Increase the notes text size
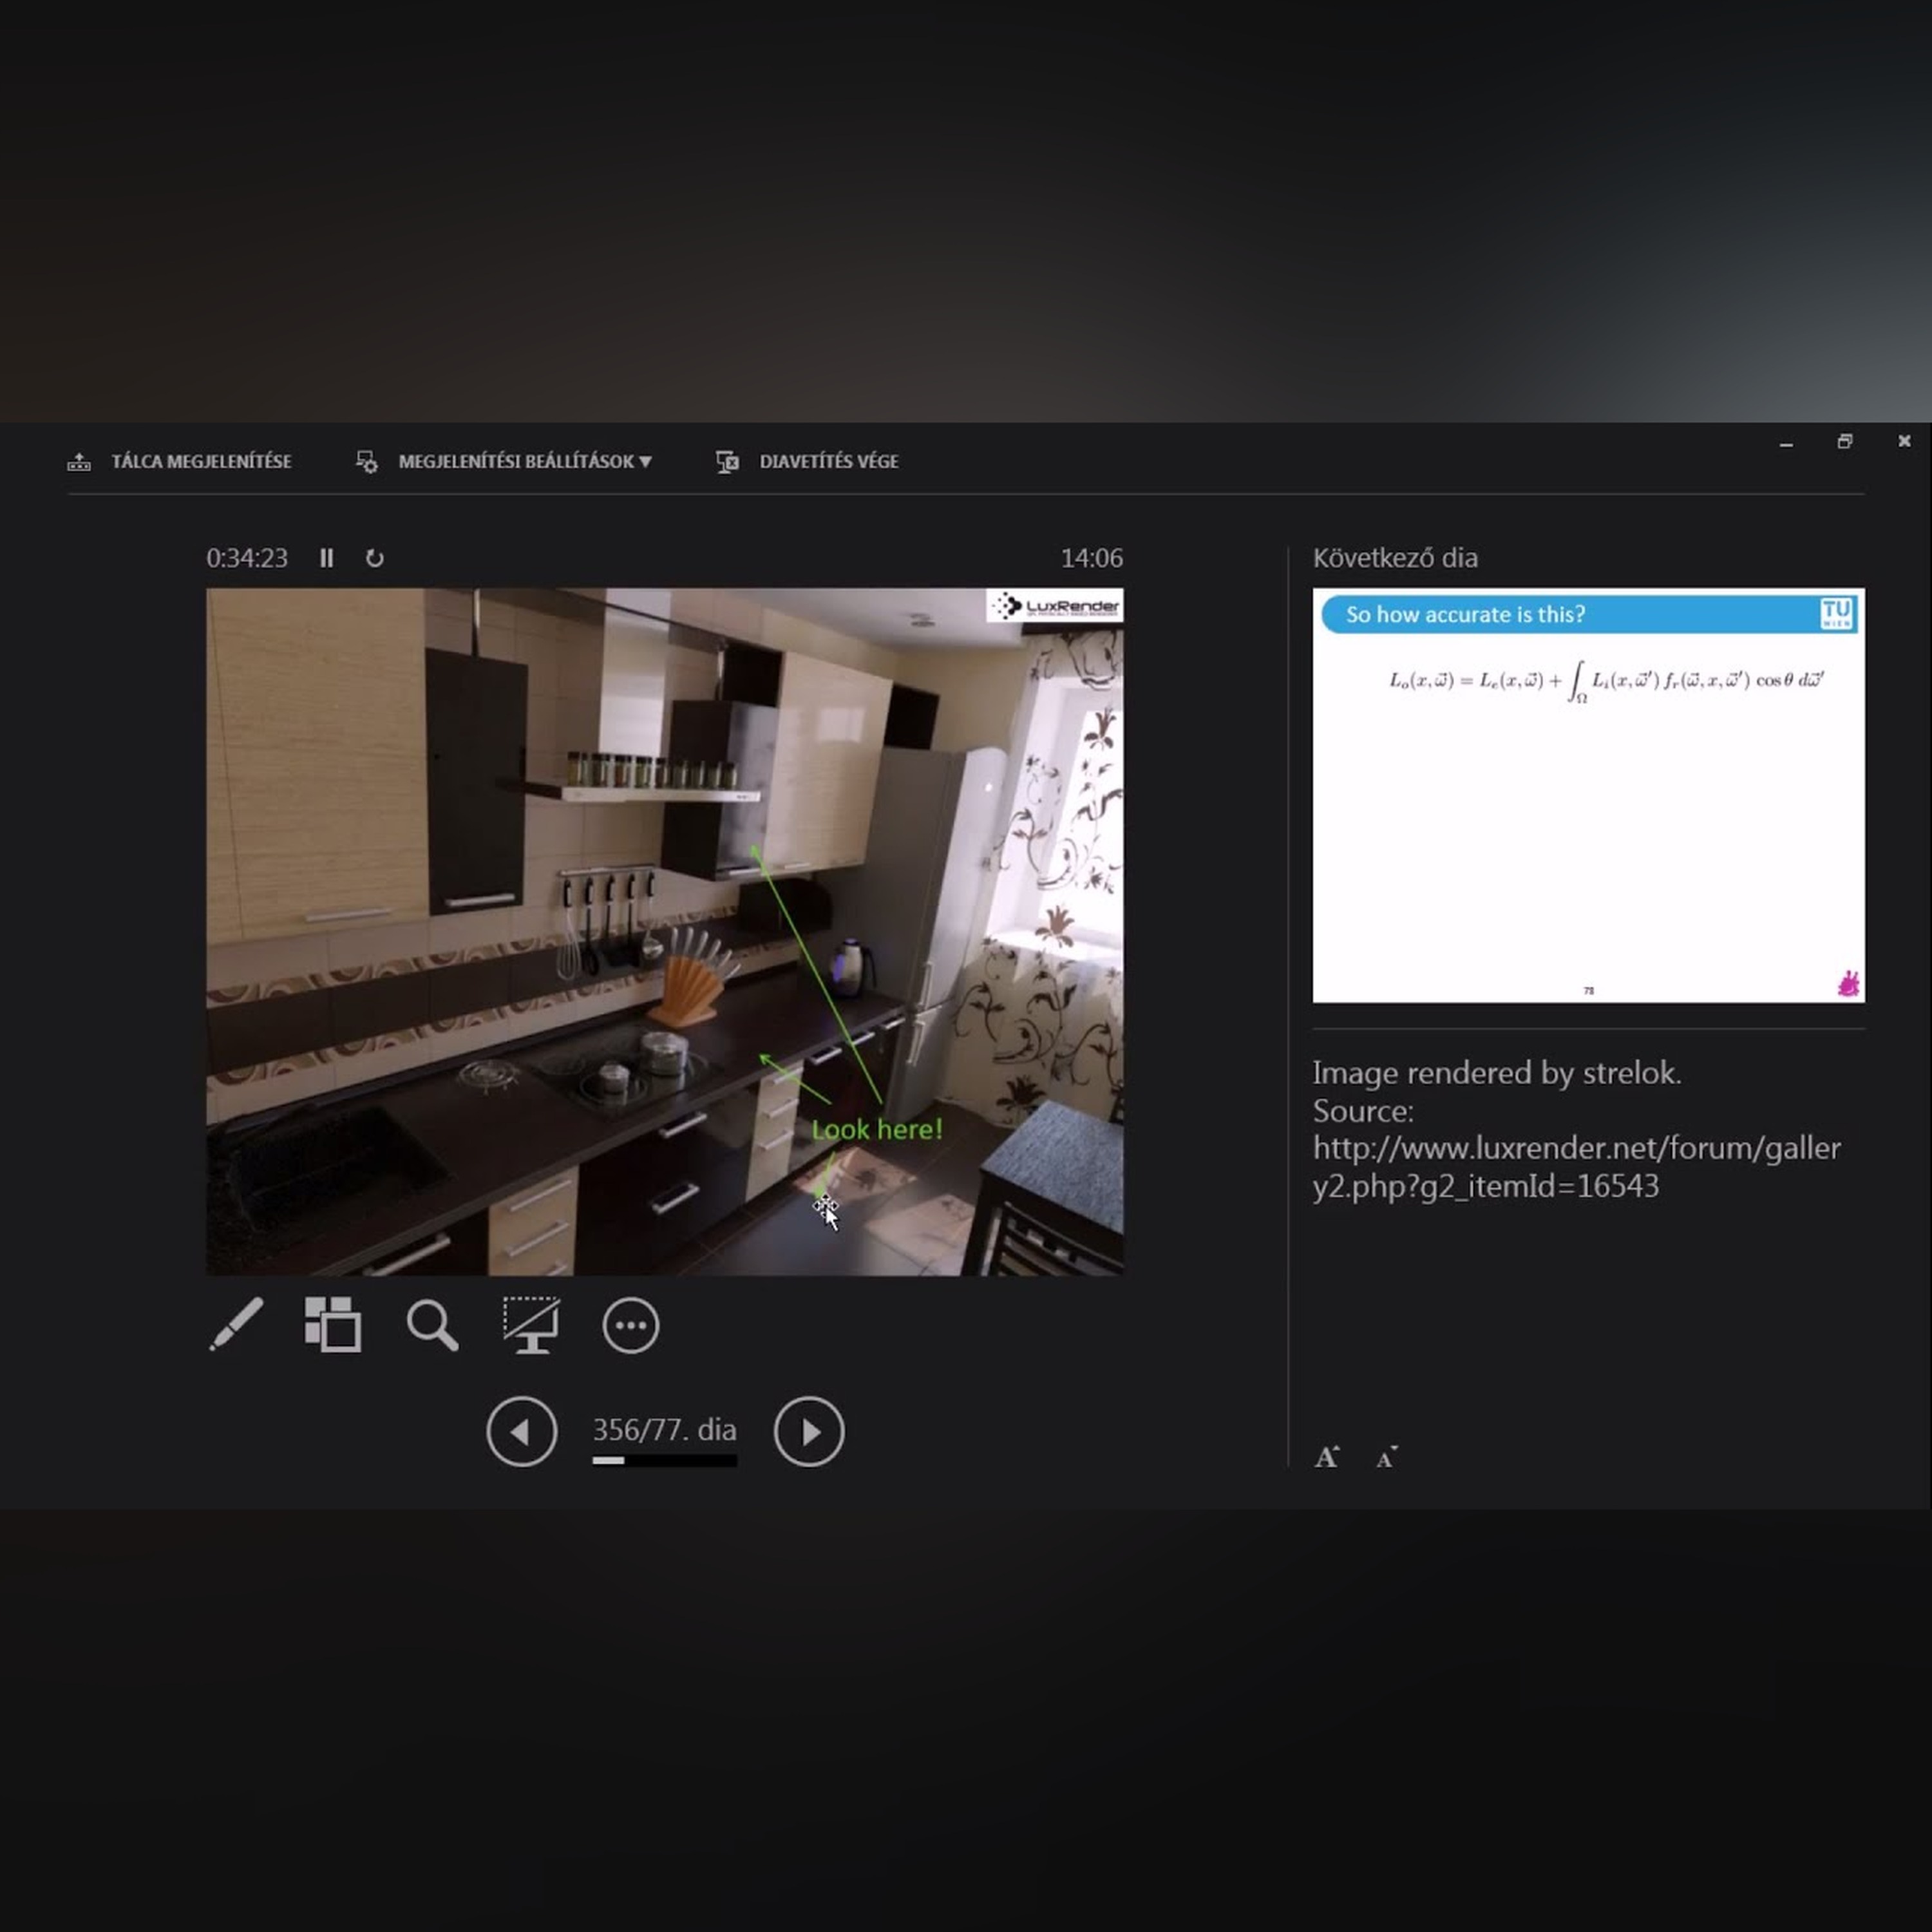The image size is (1932, 1932). (1327, 1457)
